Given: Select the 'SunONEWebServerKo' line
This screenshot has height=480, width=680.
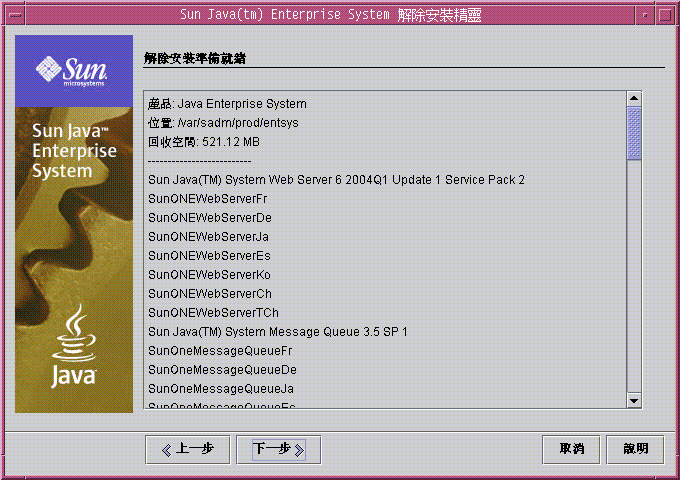Looking at the screenshot, I should coord(209,275).
